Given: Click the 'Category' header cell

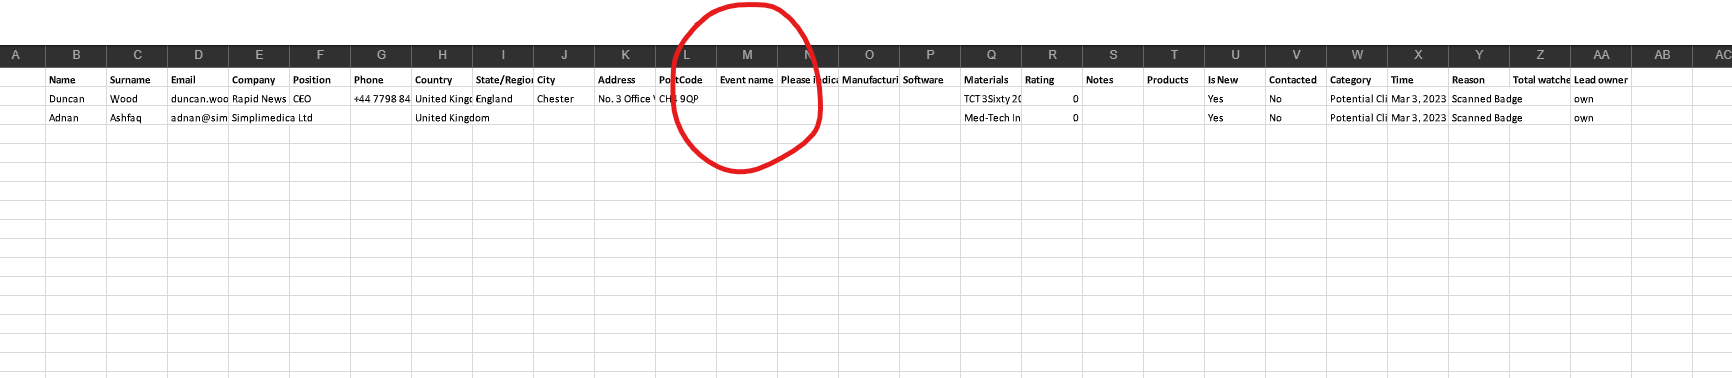Looking at the screenshot, I should [1357, 79].
